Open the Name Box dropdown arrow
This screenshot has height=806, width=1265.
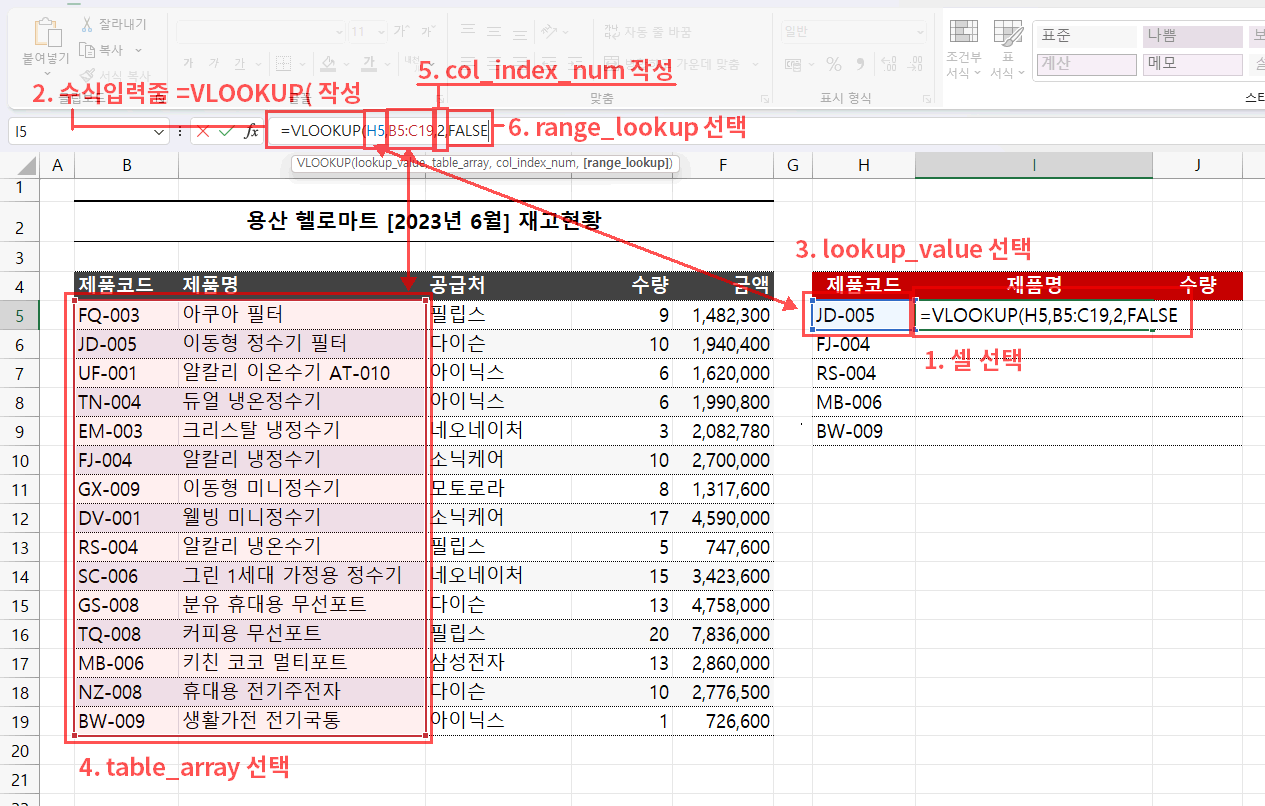coord(160,131)
